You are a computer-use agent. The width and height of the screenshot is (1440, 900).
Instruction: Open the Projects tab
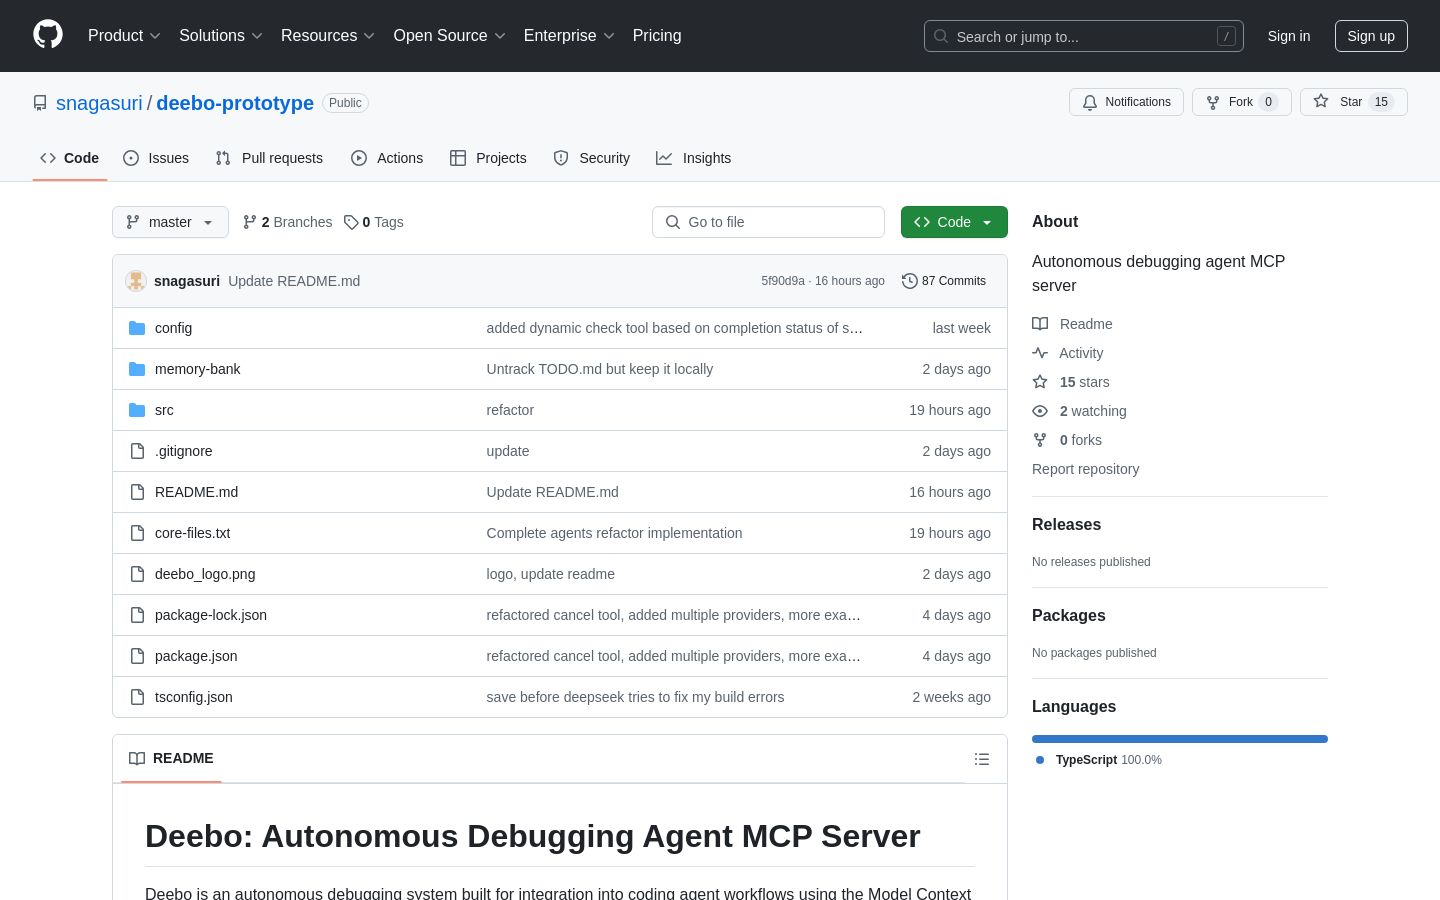point(488,158)
